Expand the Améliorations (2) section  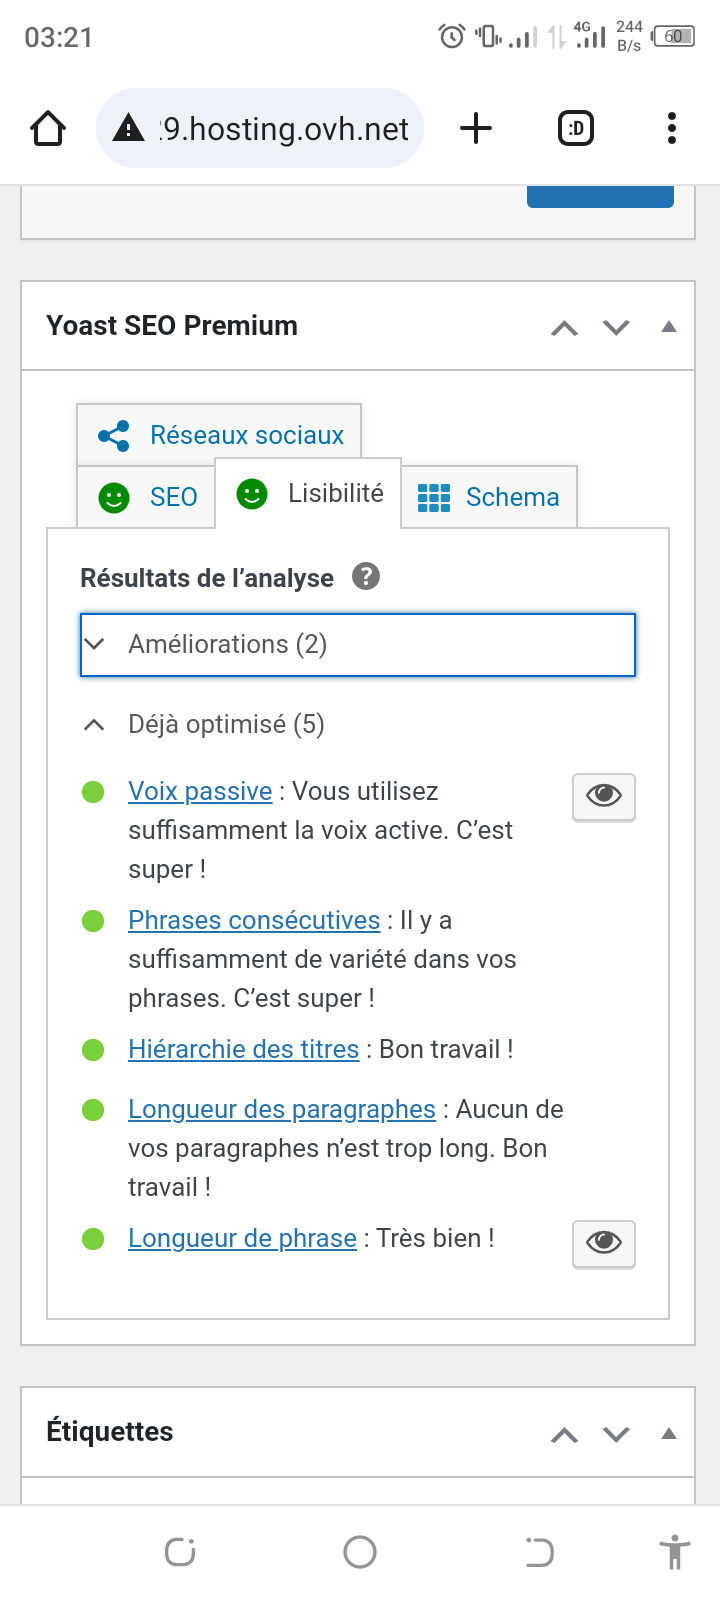357,645
